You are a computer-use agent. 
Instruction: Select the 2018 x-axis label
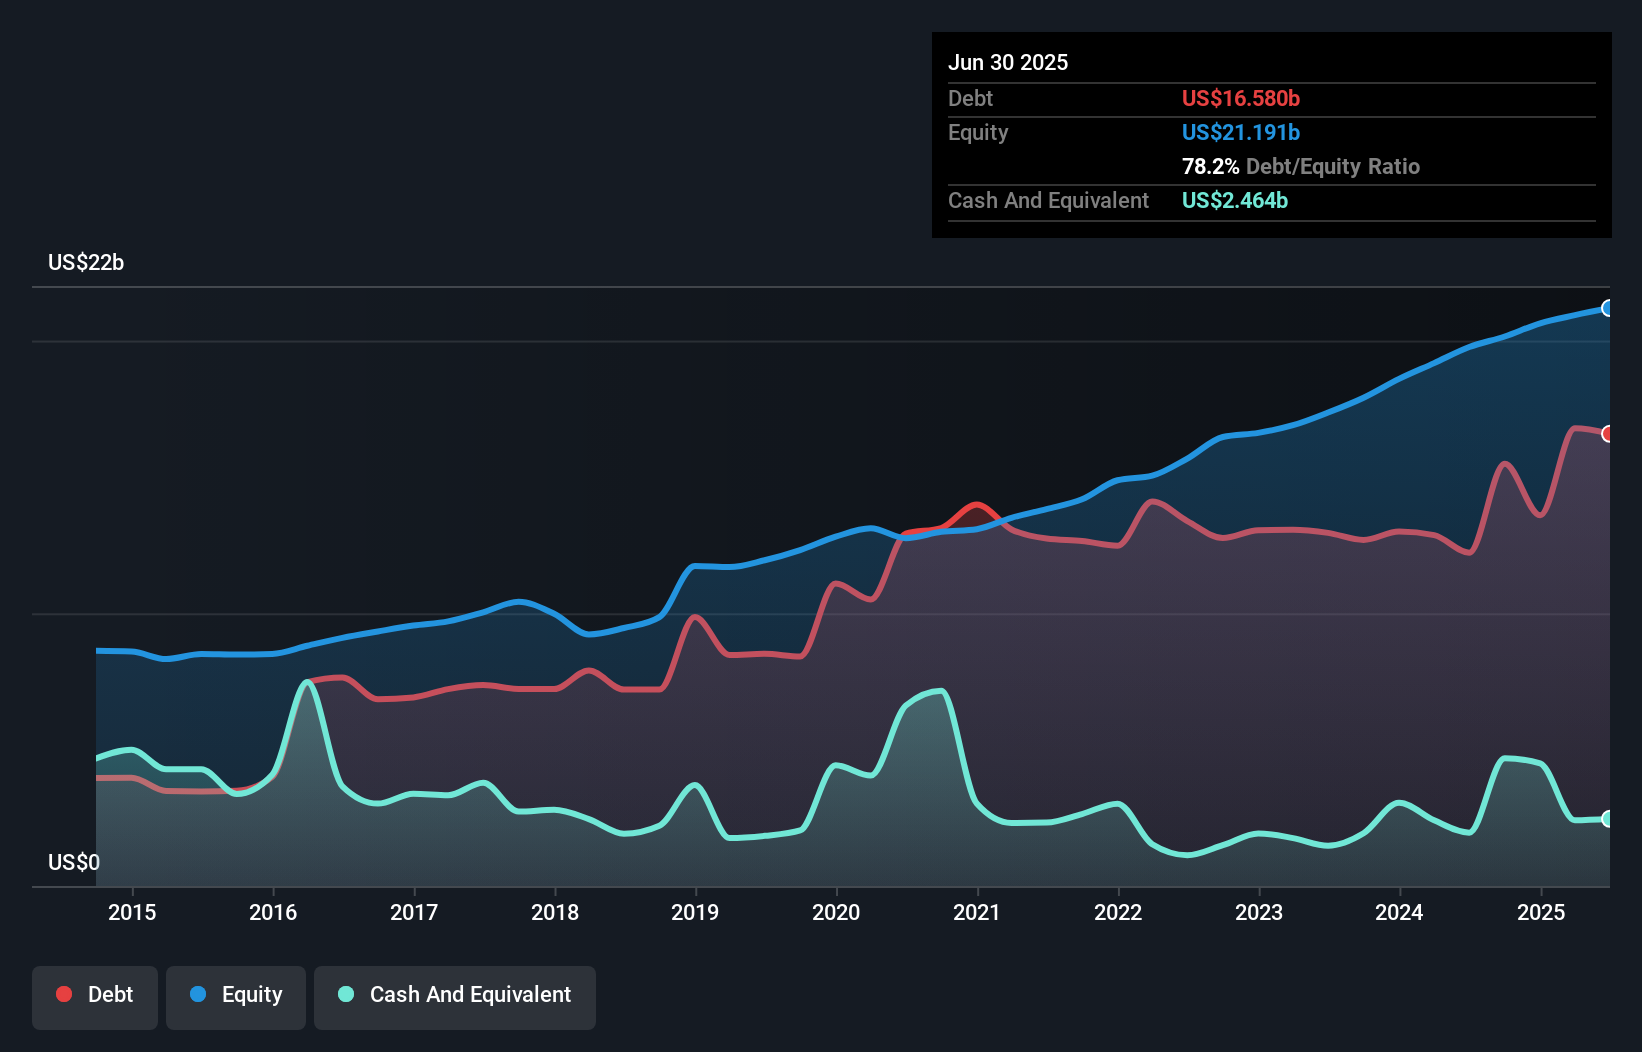coord(555,912)
